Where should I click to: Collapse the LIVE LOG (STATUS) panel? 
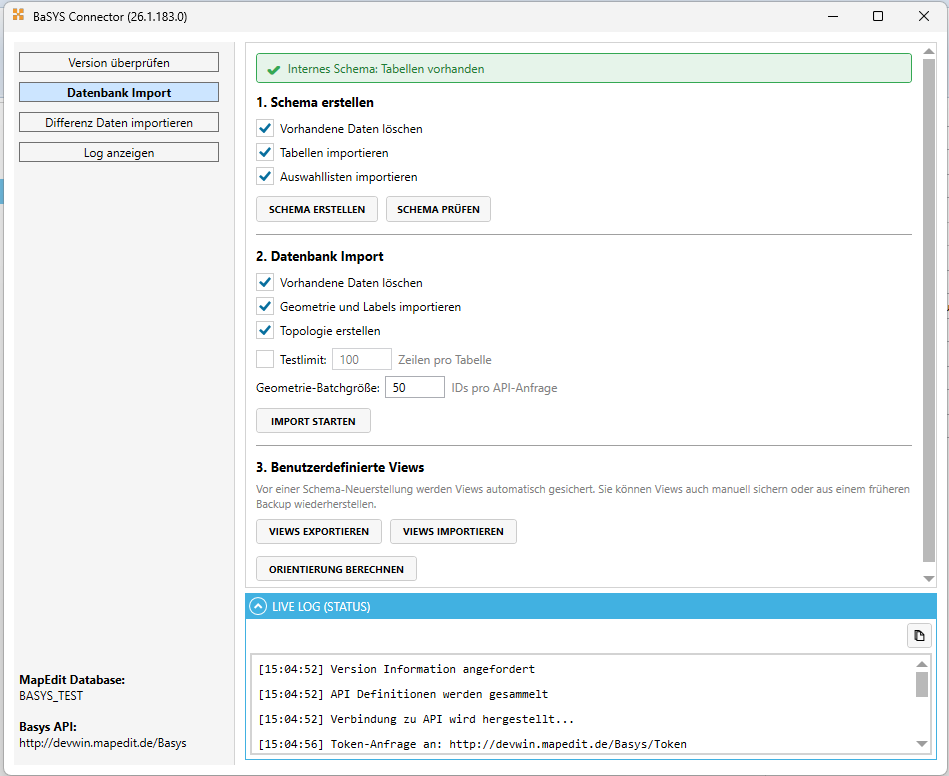point(258,607)
